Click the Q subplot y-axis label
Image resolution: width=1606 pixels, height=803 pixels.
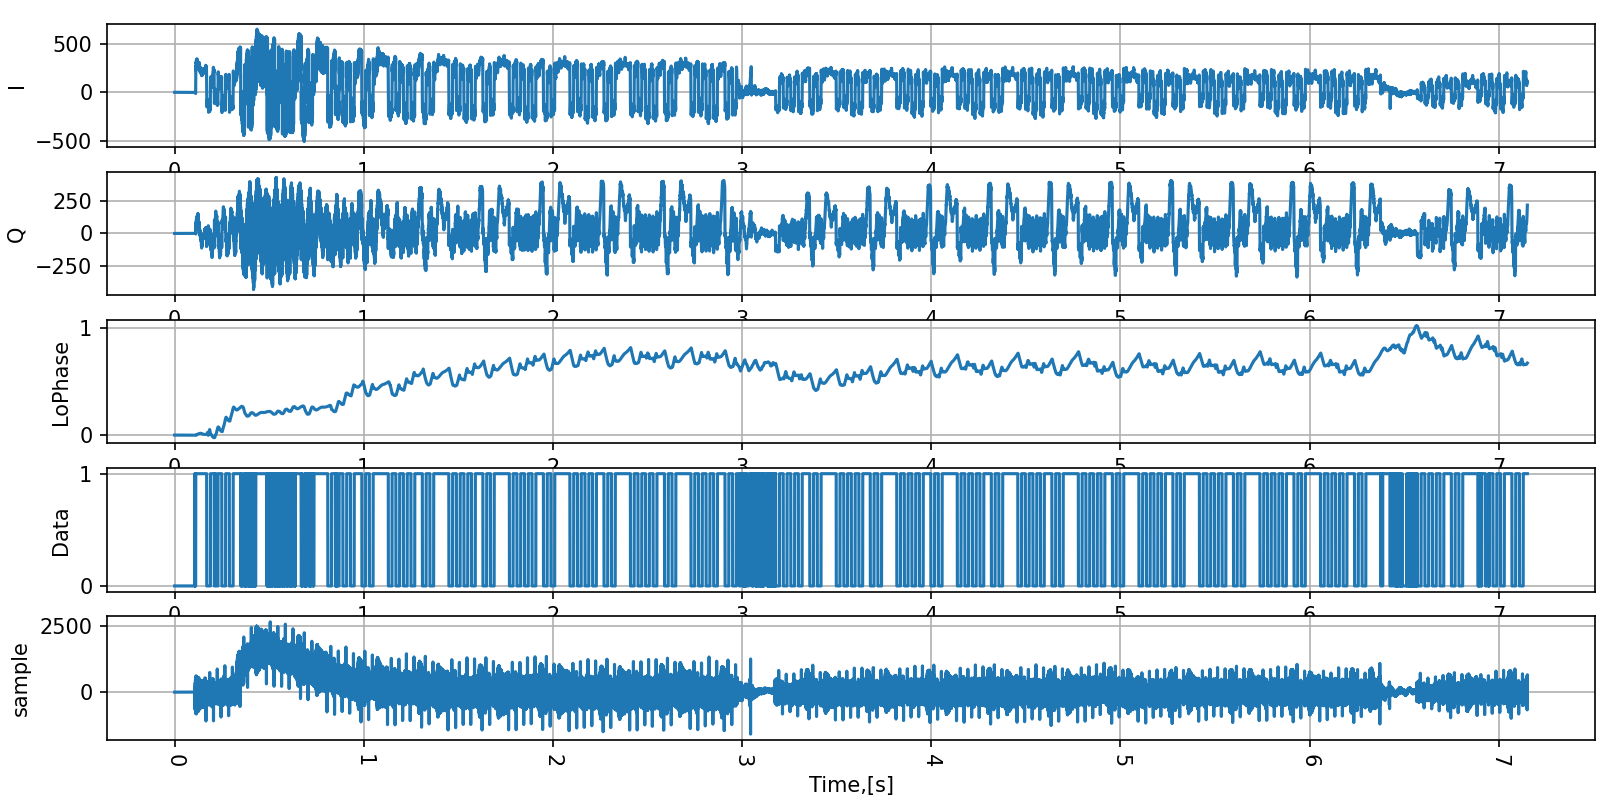(15, 234)
